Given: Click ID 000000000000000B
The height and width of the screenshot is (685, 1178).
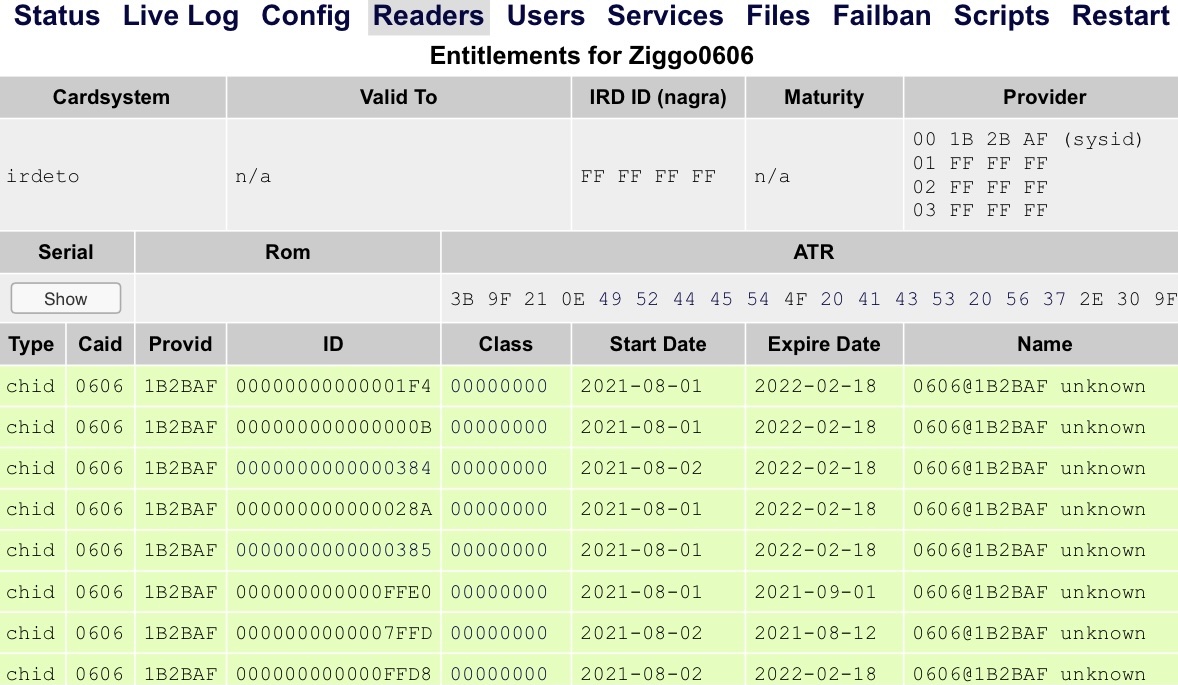Looking at the screenshot, I should 334,427.
